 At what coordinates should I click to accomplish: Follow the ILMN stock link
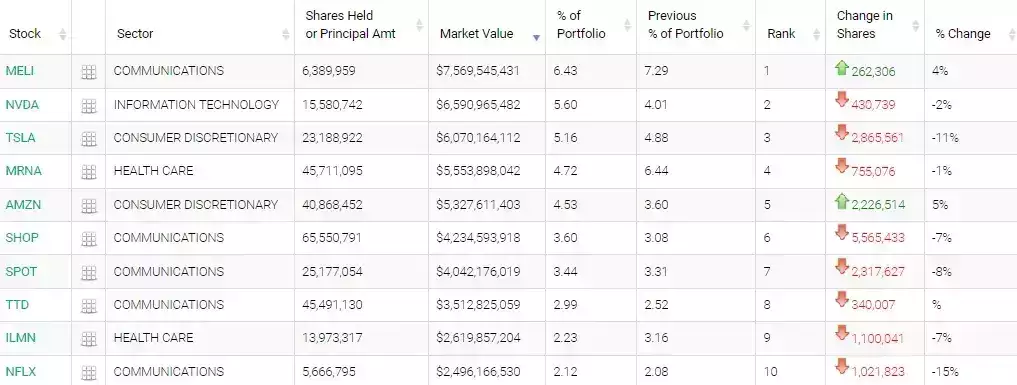(21, 338)
